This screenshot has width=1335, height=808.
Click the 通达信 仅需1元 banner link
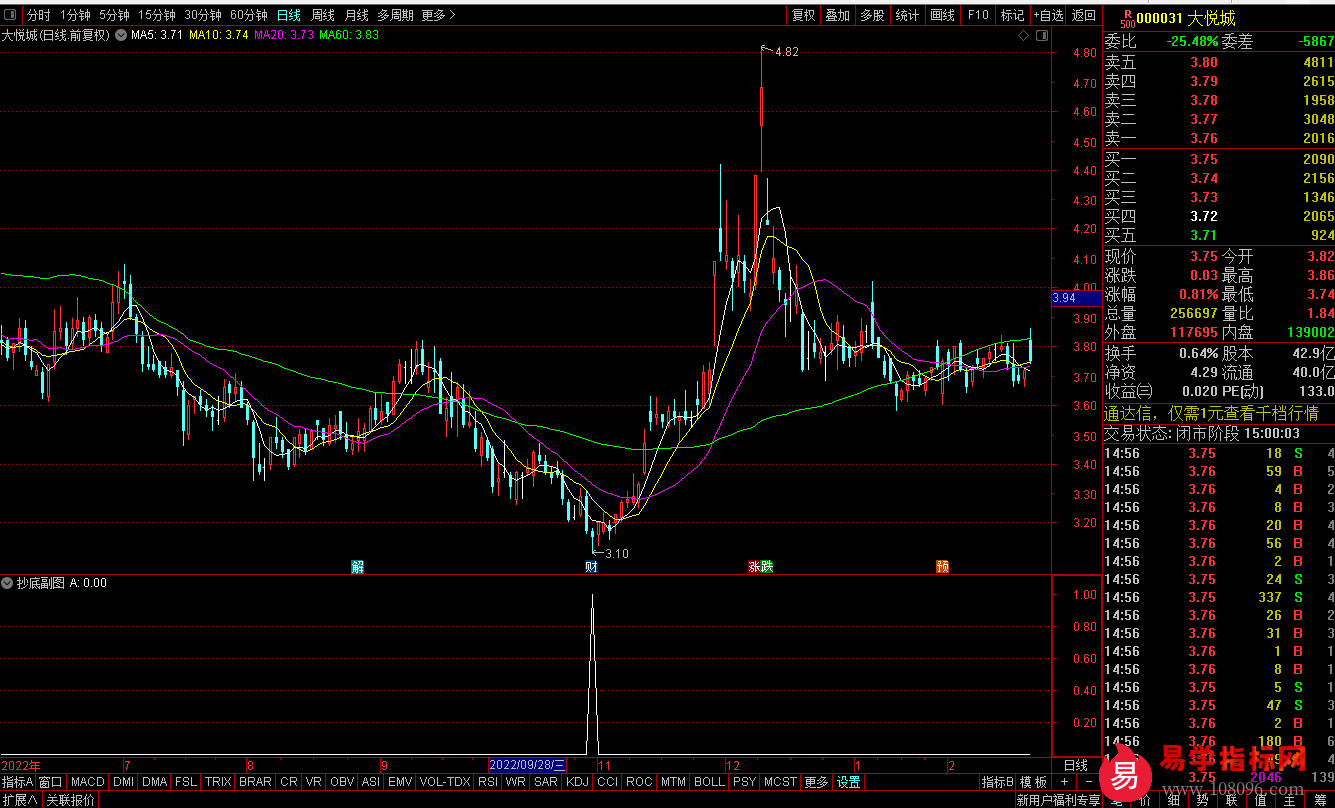(x=1211, y=413)
